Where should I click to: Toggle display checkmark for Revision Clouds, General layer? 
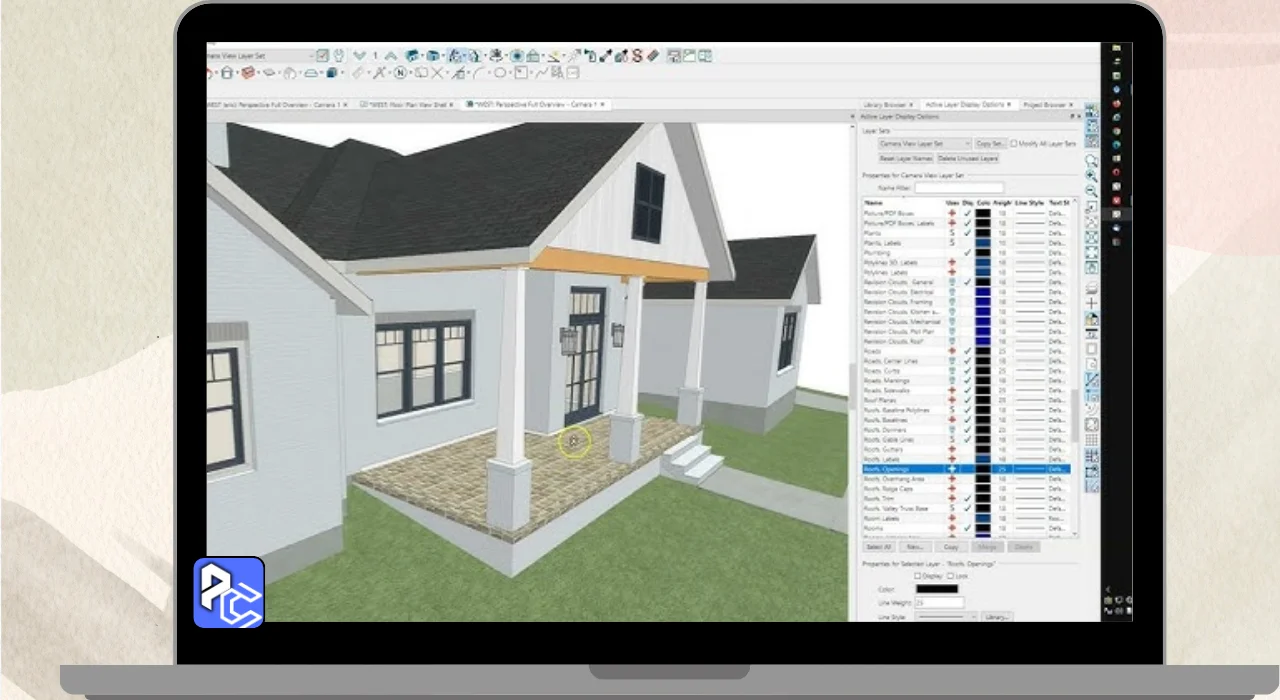pos(967,282)
